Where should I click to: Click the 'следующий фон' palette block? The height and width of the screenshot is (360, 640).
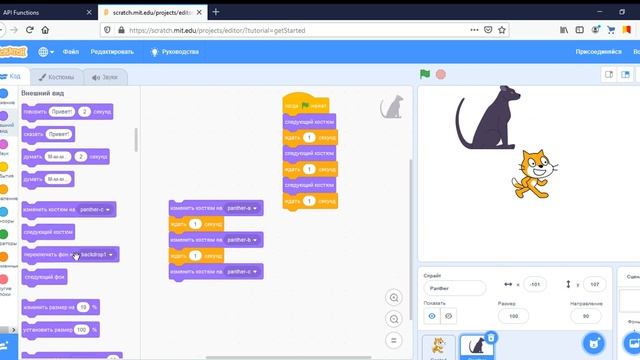coord(44,277)
